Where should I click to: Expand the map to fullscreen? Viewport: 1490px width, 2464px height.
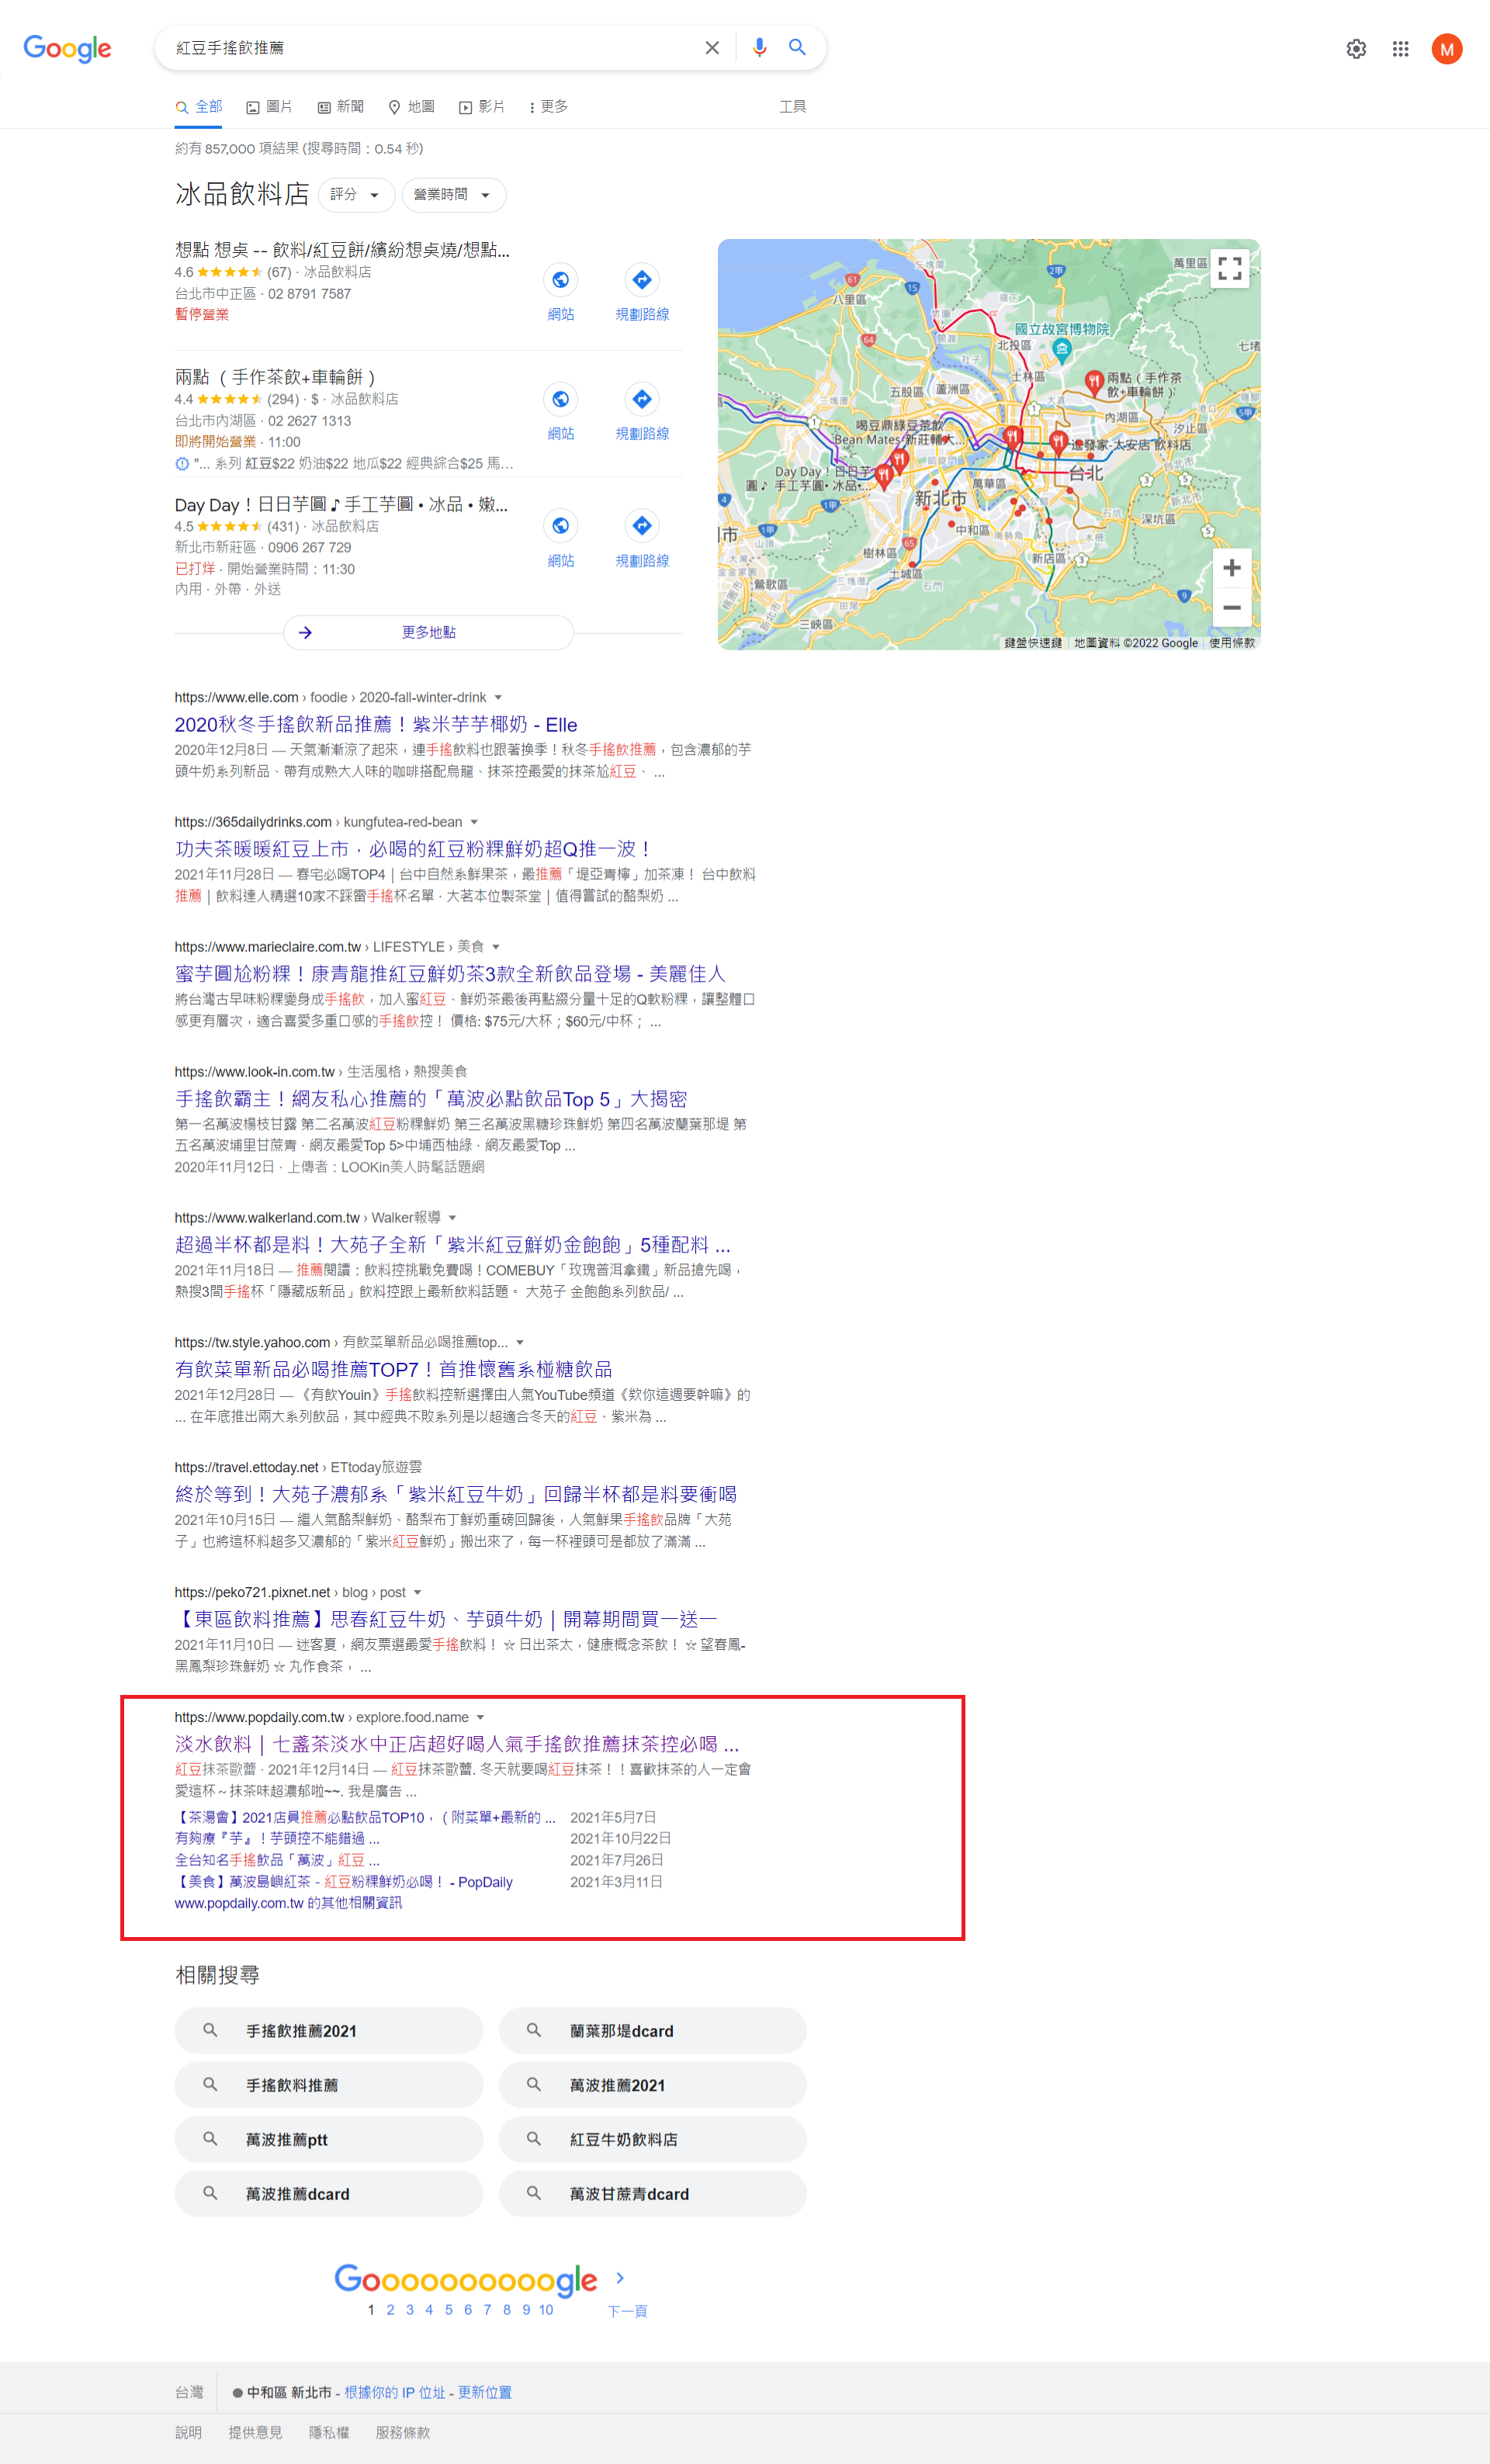point(1230,268)
